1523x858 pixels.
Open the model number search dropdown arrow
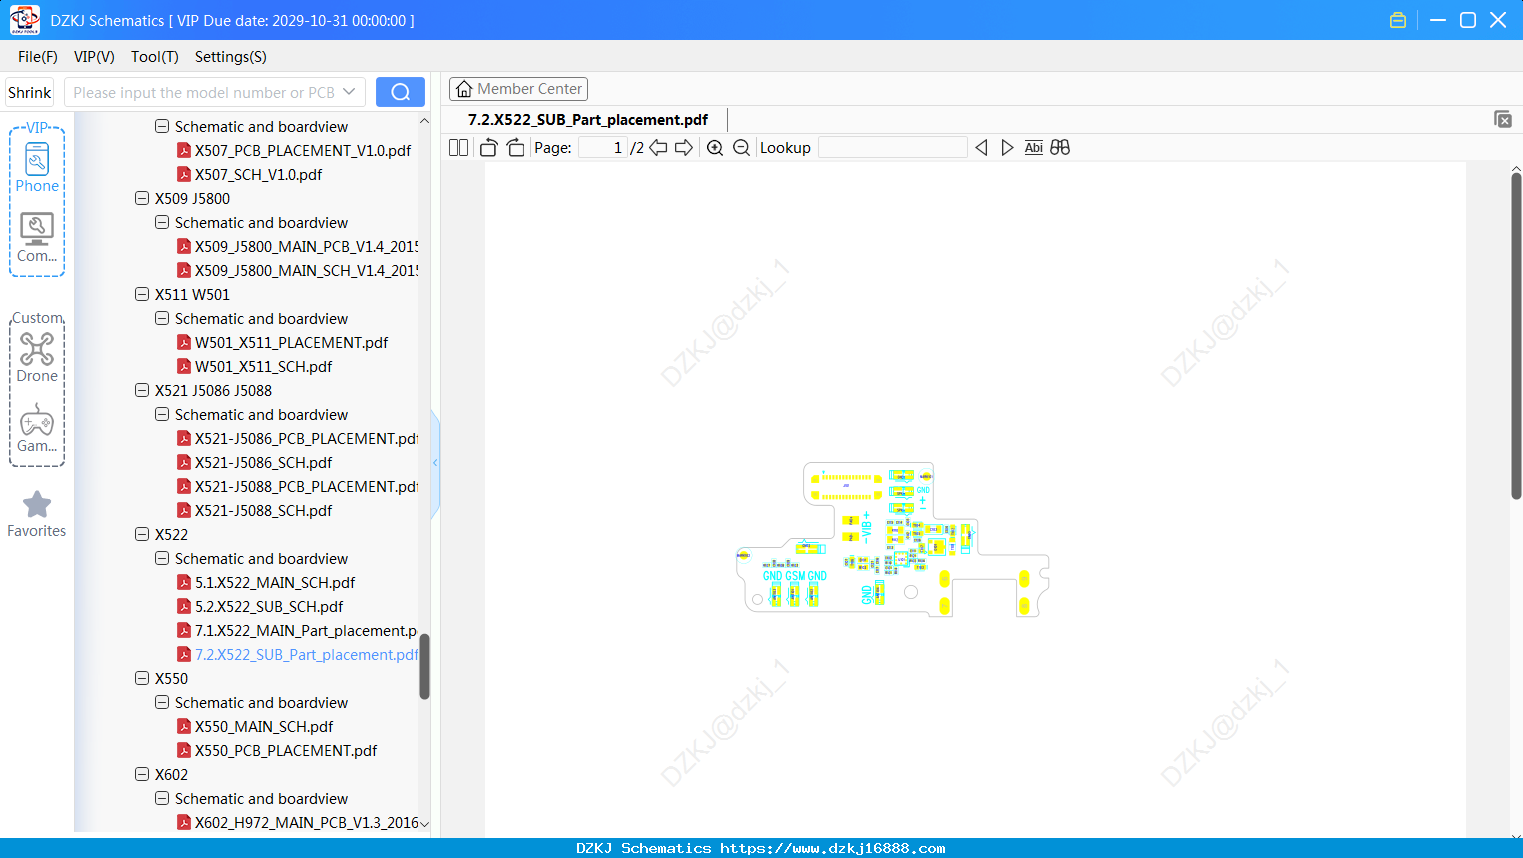(x=349, y=92)
